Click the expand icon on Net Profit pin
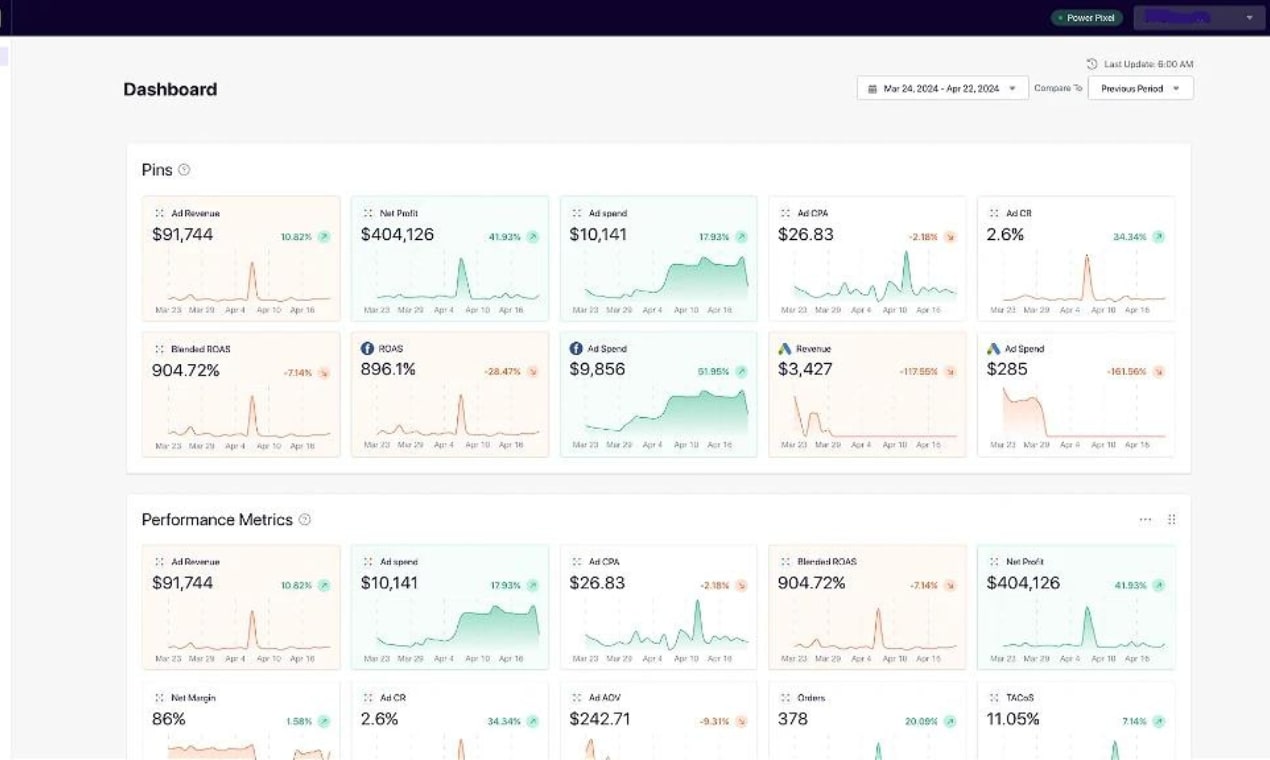 click(x=368, y=213)
